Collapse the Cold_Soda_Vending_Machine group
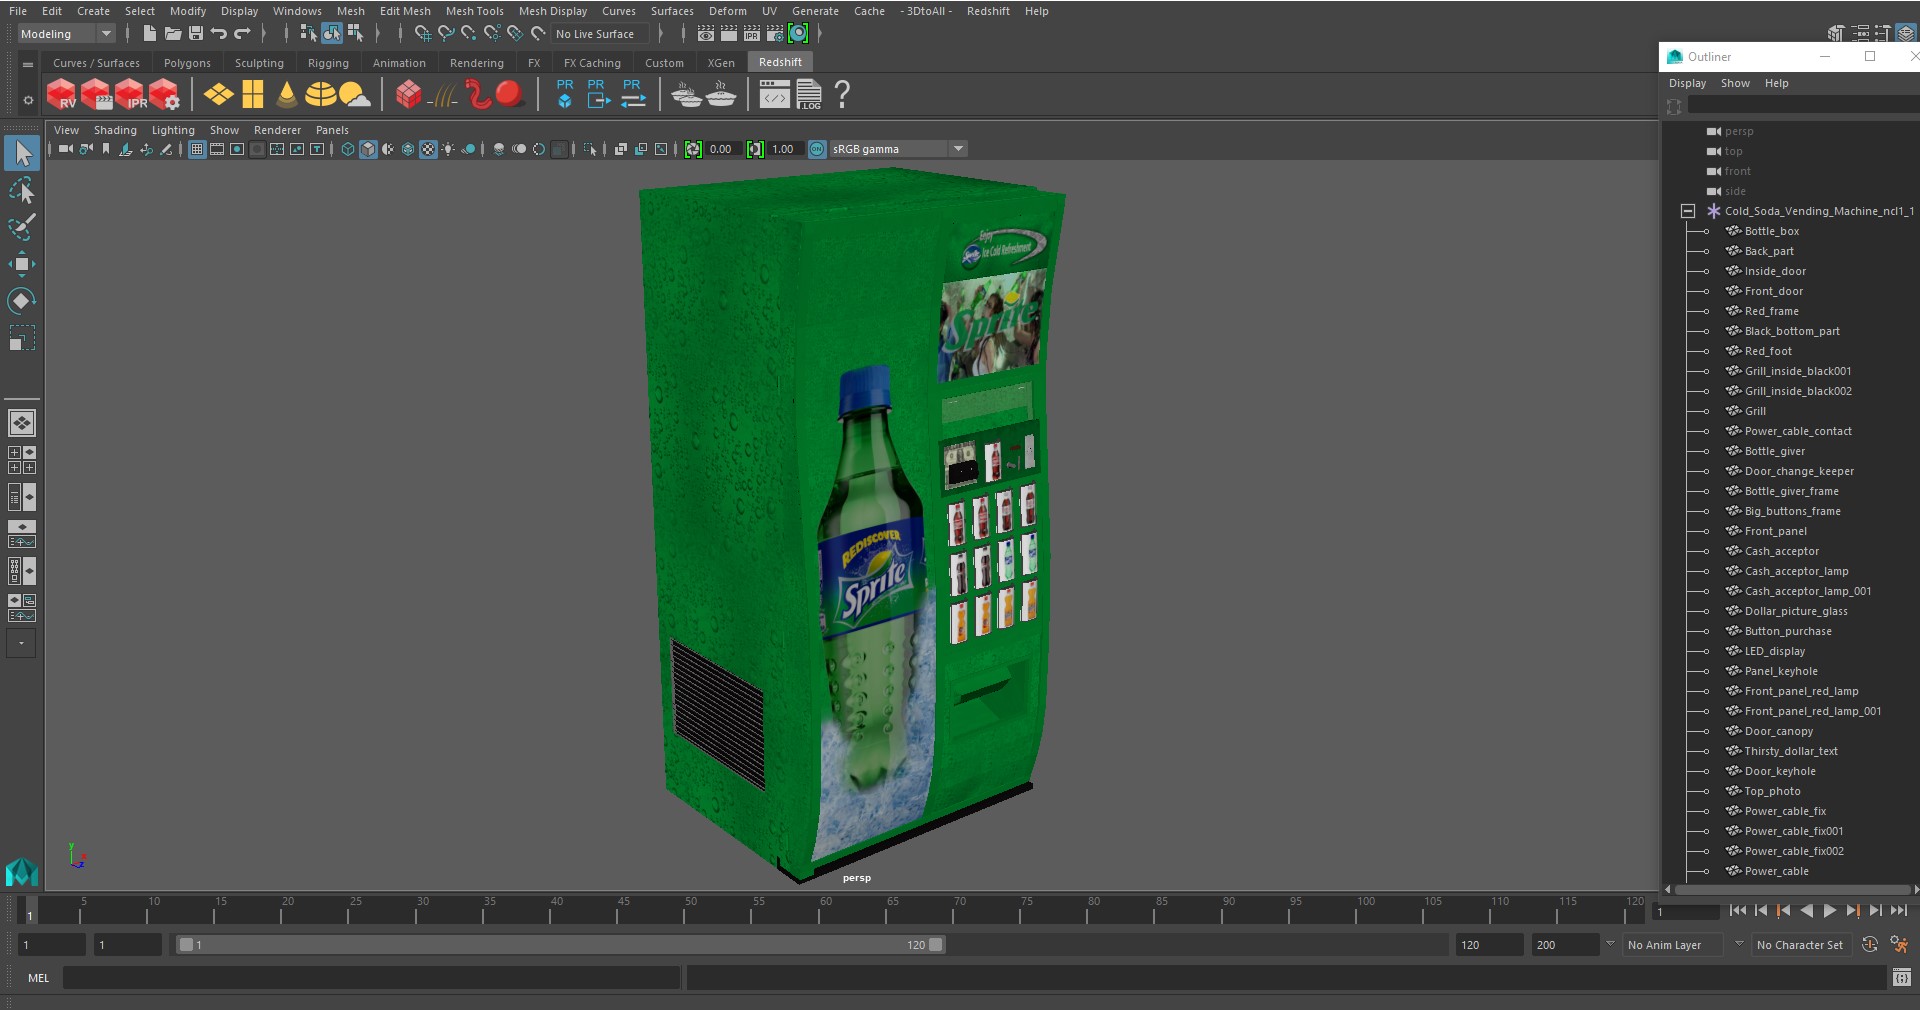 pyautogui.click(x=1688, y=211)
